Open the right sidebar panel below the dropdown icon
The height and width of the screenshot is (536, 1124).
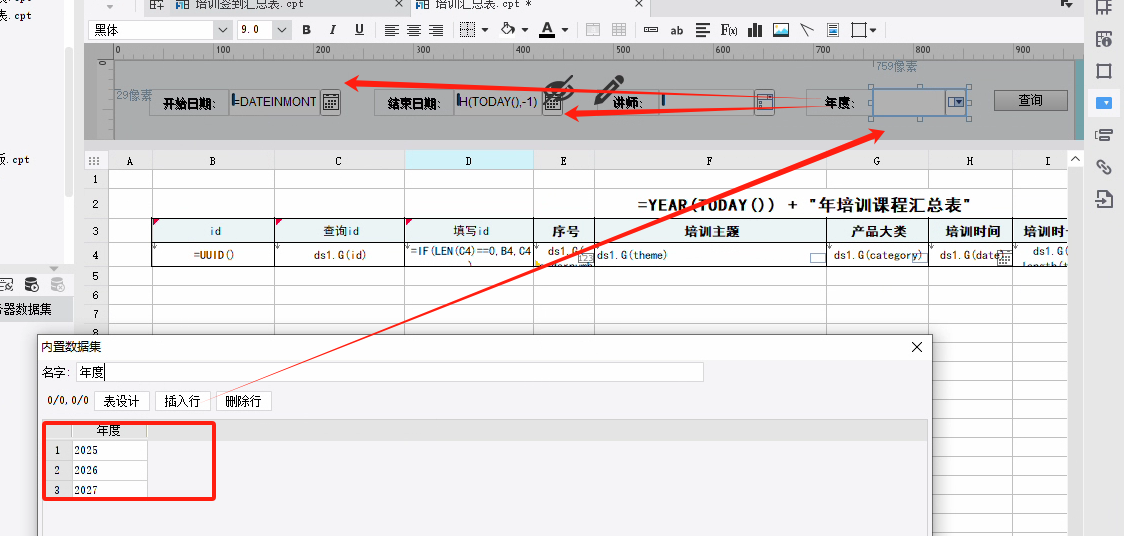pyautogui.click(x=1104, y=135)
